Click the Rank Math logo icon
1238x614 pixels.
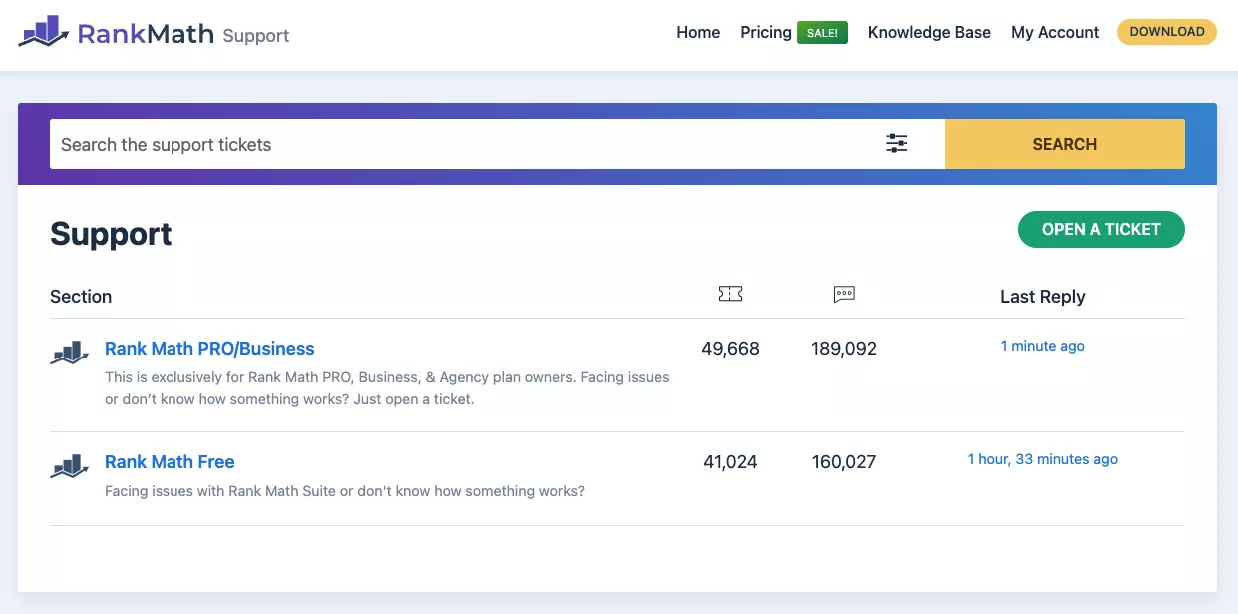43,32
